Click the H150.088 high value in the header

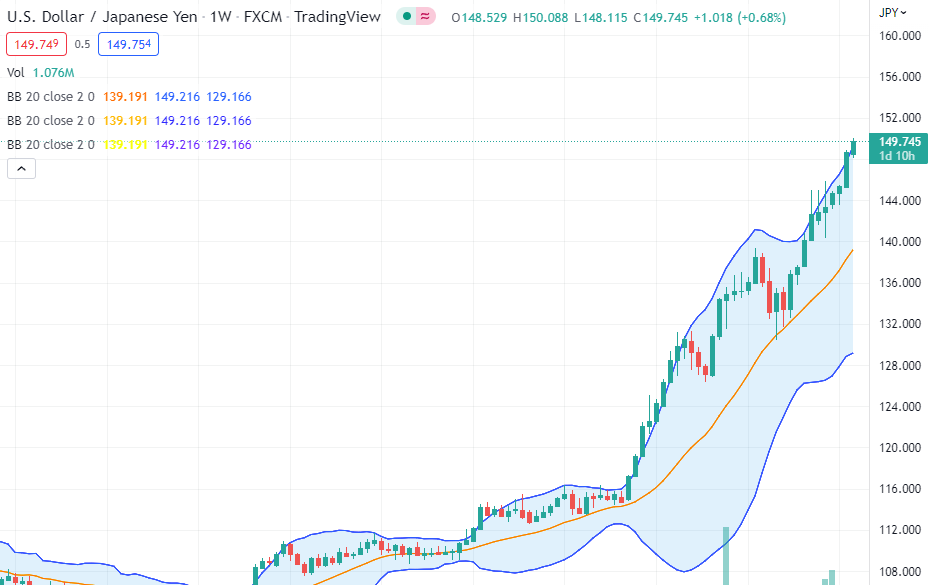click(x=540, y=18)
